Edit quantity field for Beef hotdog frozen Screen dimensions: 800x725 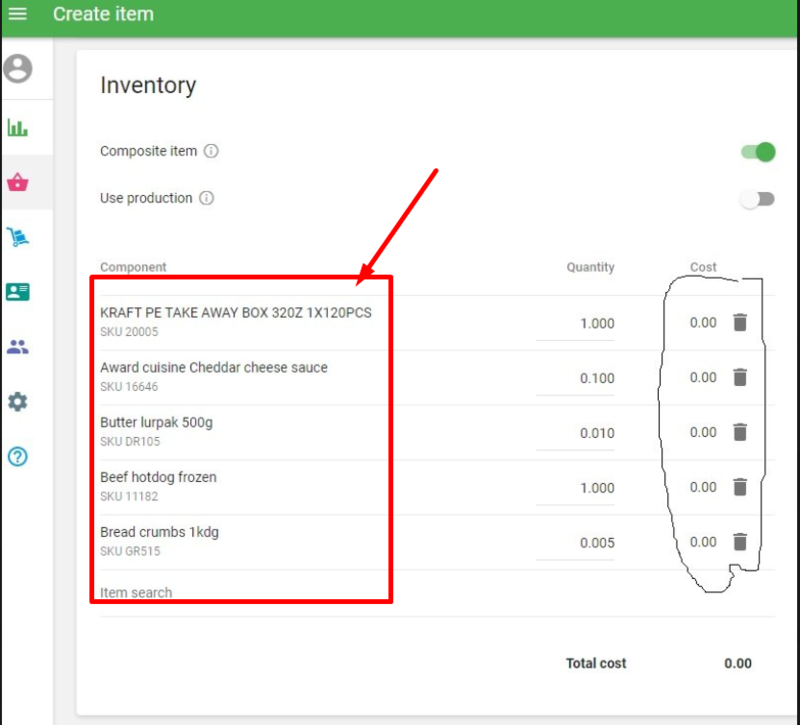576,488
